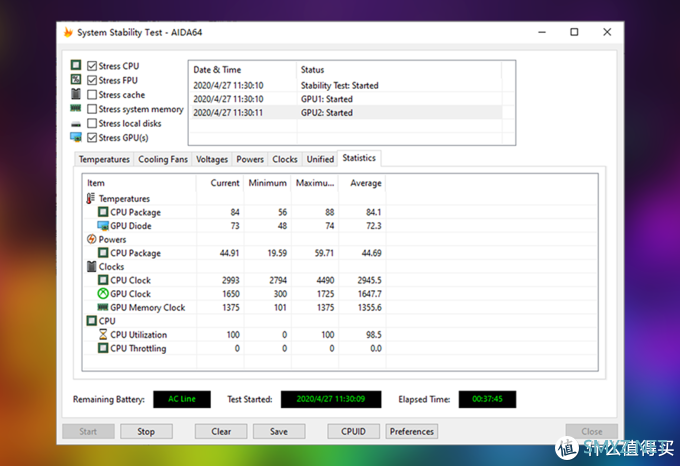Switch to the Temperatures tab
The image size is (680, 466).
pyautogui.click(x=104, y=159)
